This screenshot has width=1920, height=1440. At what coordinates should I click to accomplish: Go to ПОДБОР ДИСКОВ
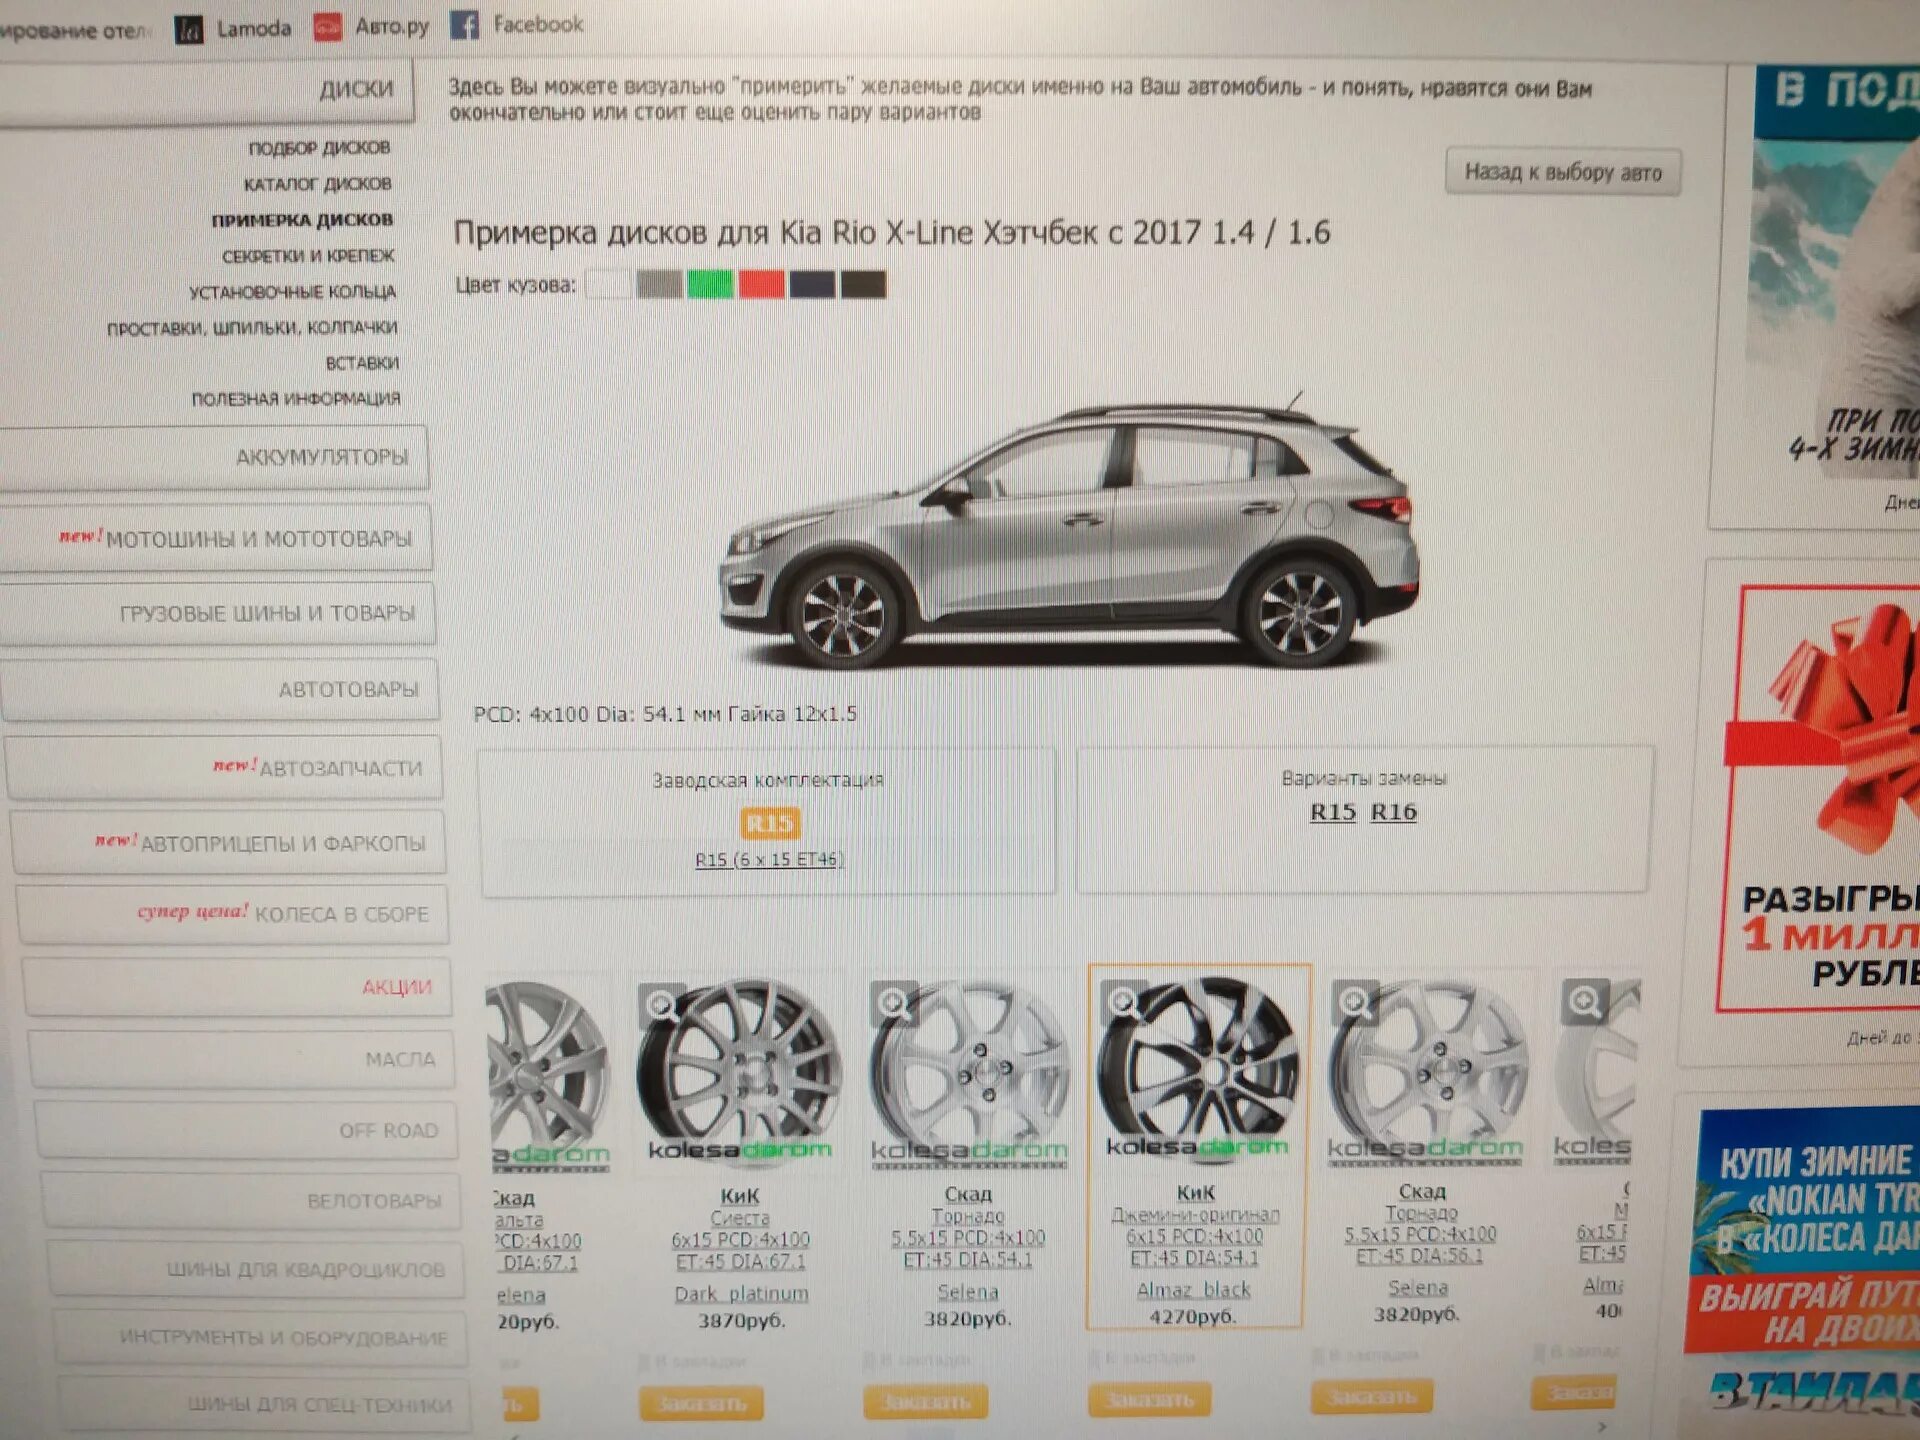319,148
